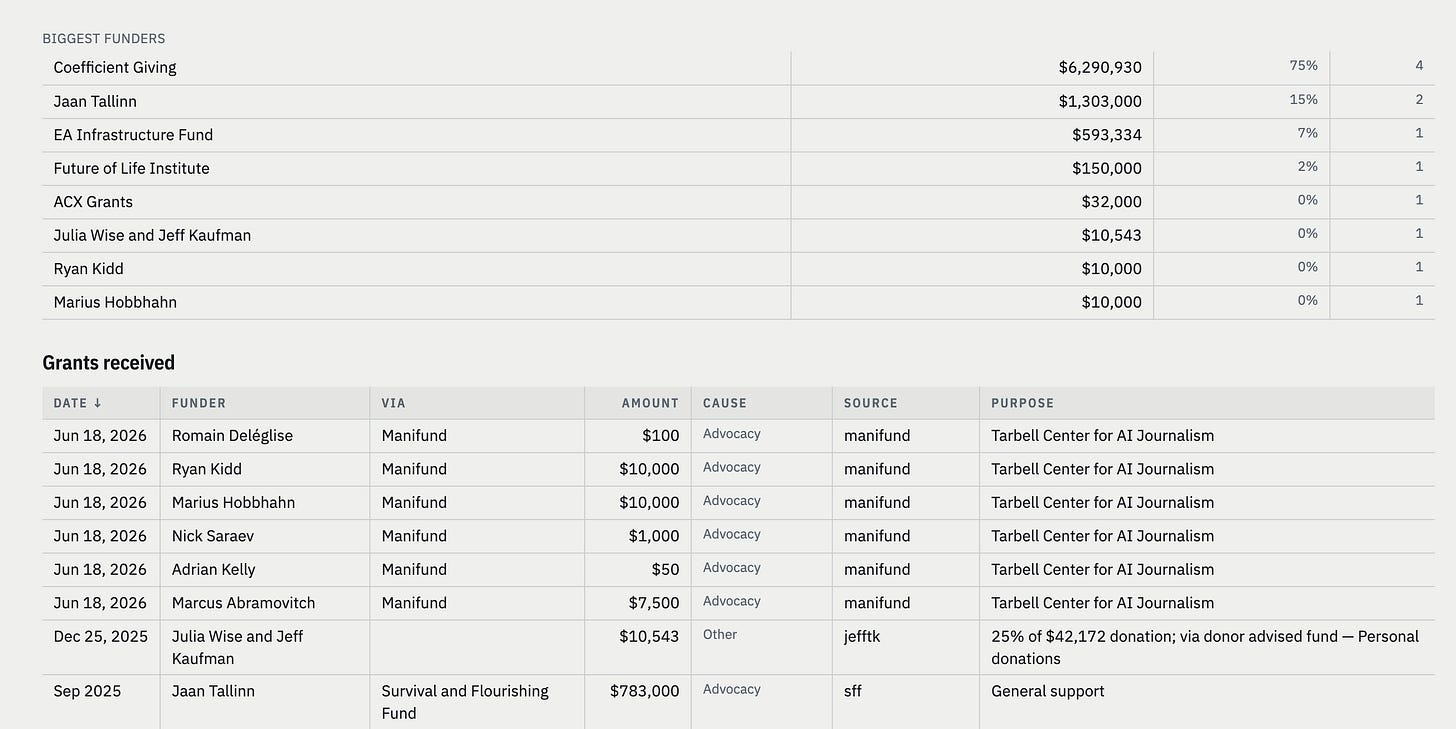1456x729 pixels.
Task: Click the PURPOSE column header
Action: [1022, 403]
